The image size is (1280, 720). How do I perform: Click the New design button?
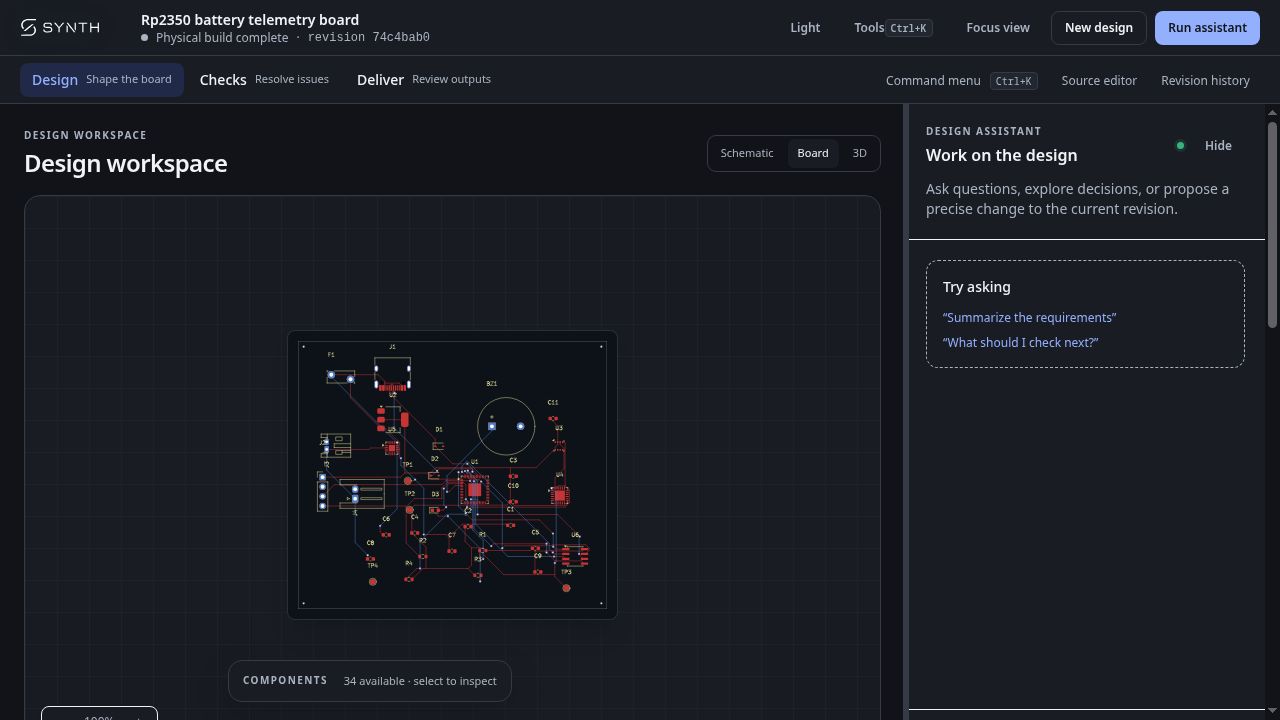1099,28
